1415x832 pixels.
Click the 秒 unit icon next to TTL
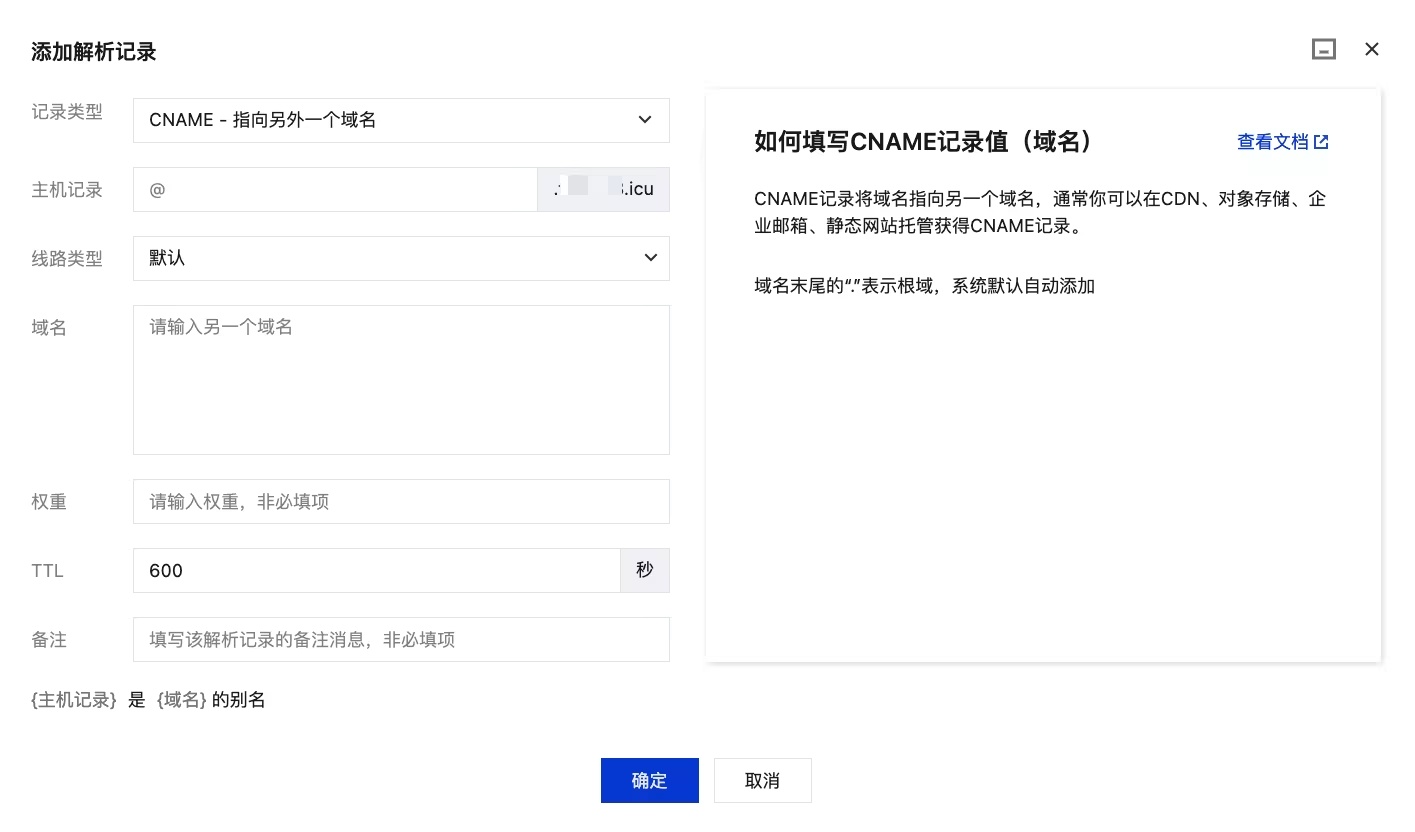pos(645,570)
